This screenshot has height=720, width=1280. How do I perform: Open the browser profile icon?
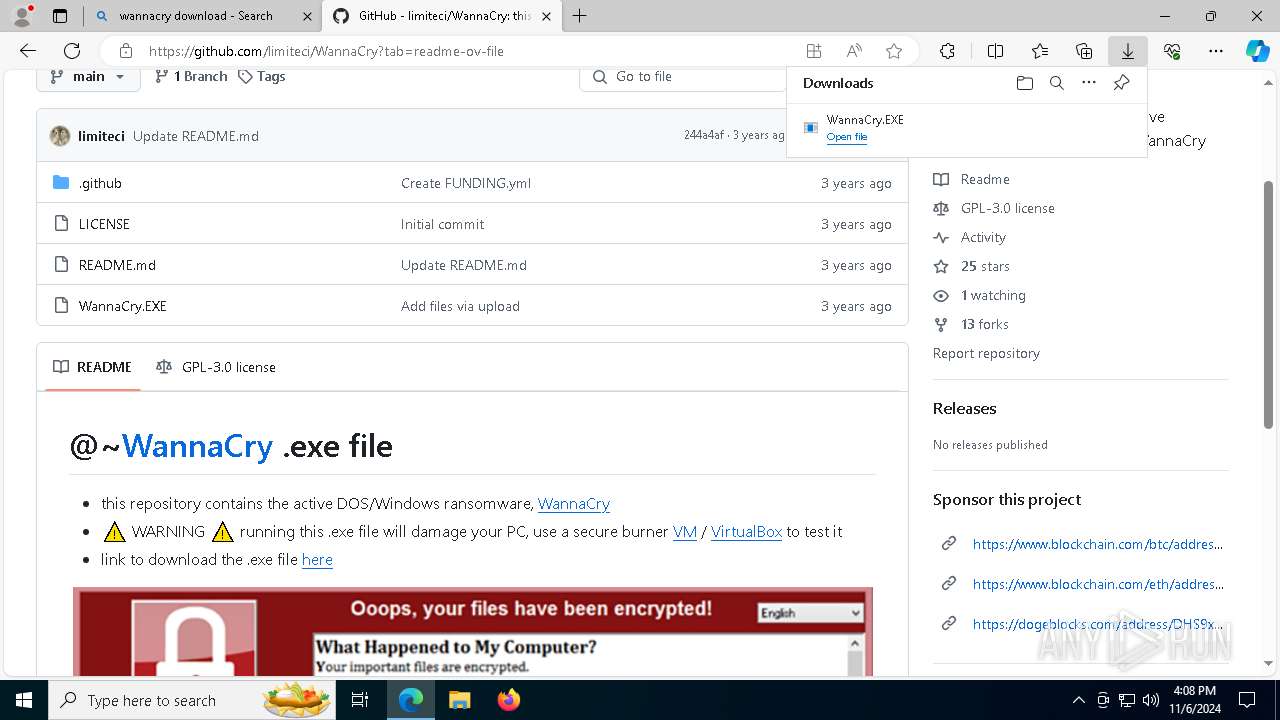(22, 16)
